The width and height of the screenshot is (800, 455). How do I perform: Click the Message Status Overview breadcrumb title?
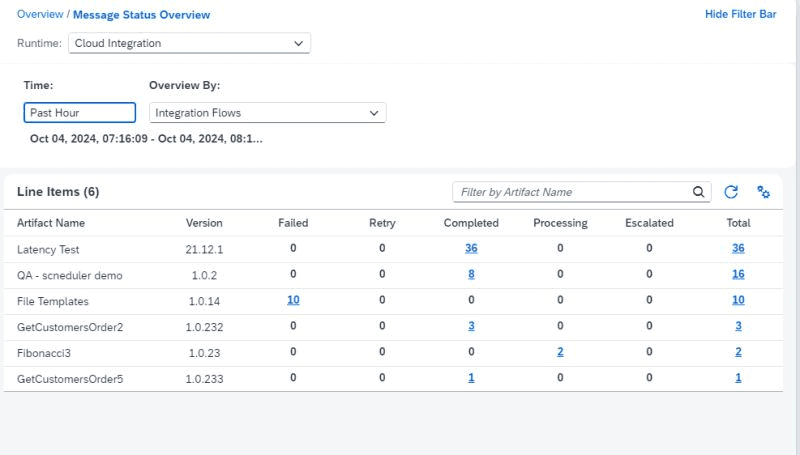pyautogui.click(x=141, y=15)
